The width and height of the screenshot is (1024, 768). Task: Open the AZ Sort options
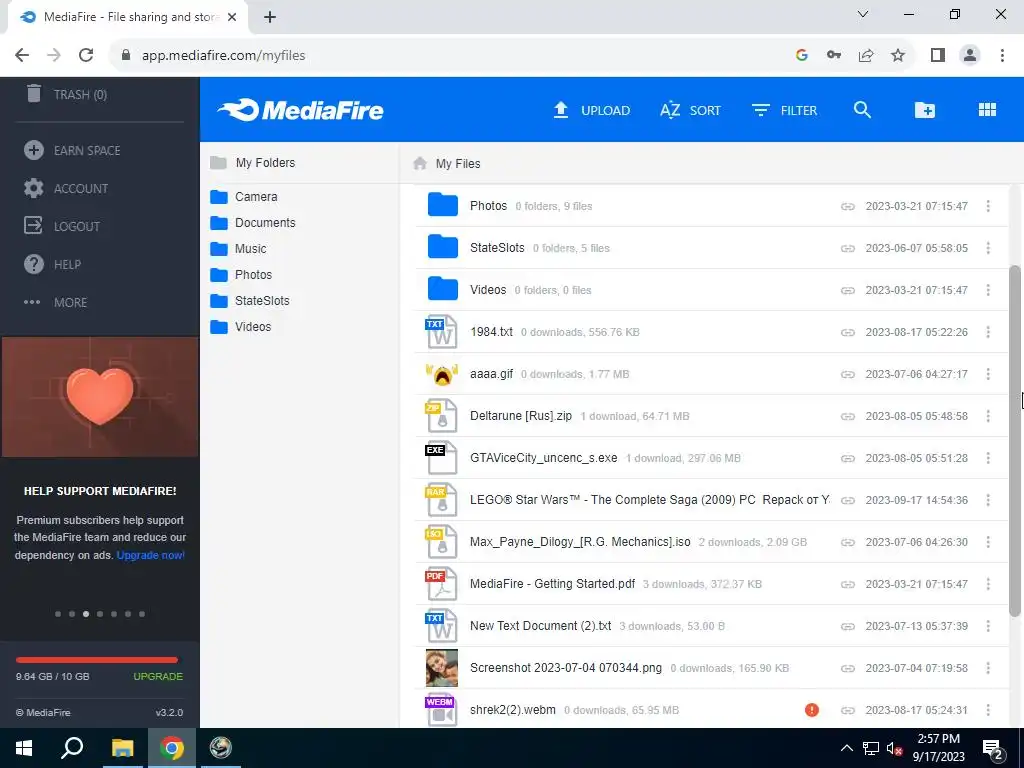click(690, 110)
